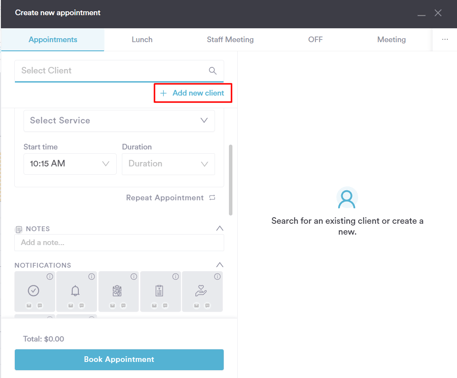Toggle email on the bell notification card
The image size is (457, 378).
tap(71, 305)
